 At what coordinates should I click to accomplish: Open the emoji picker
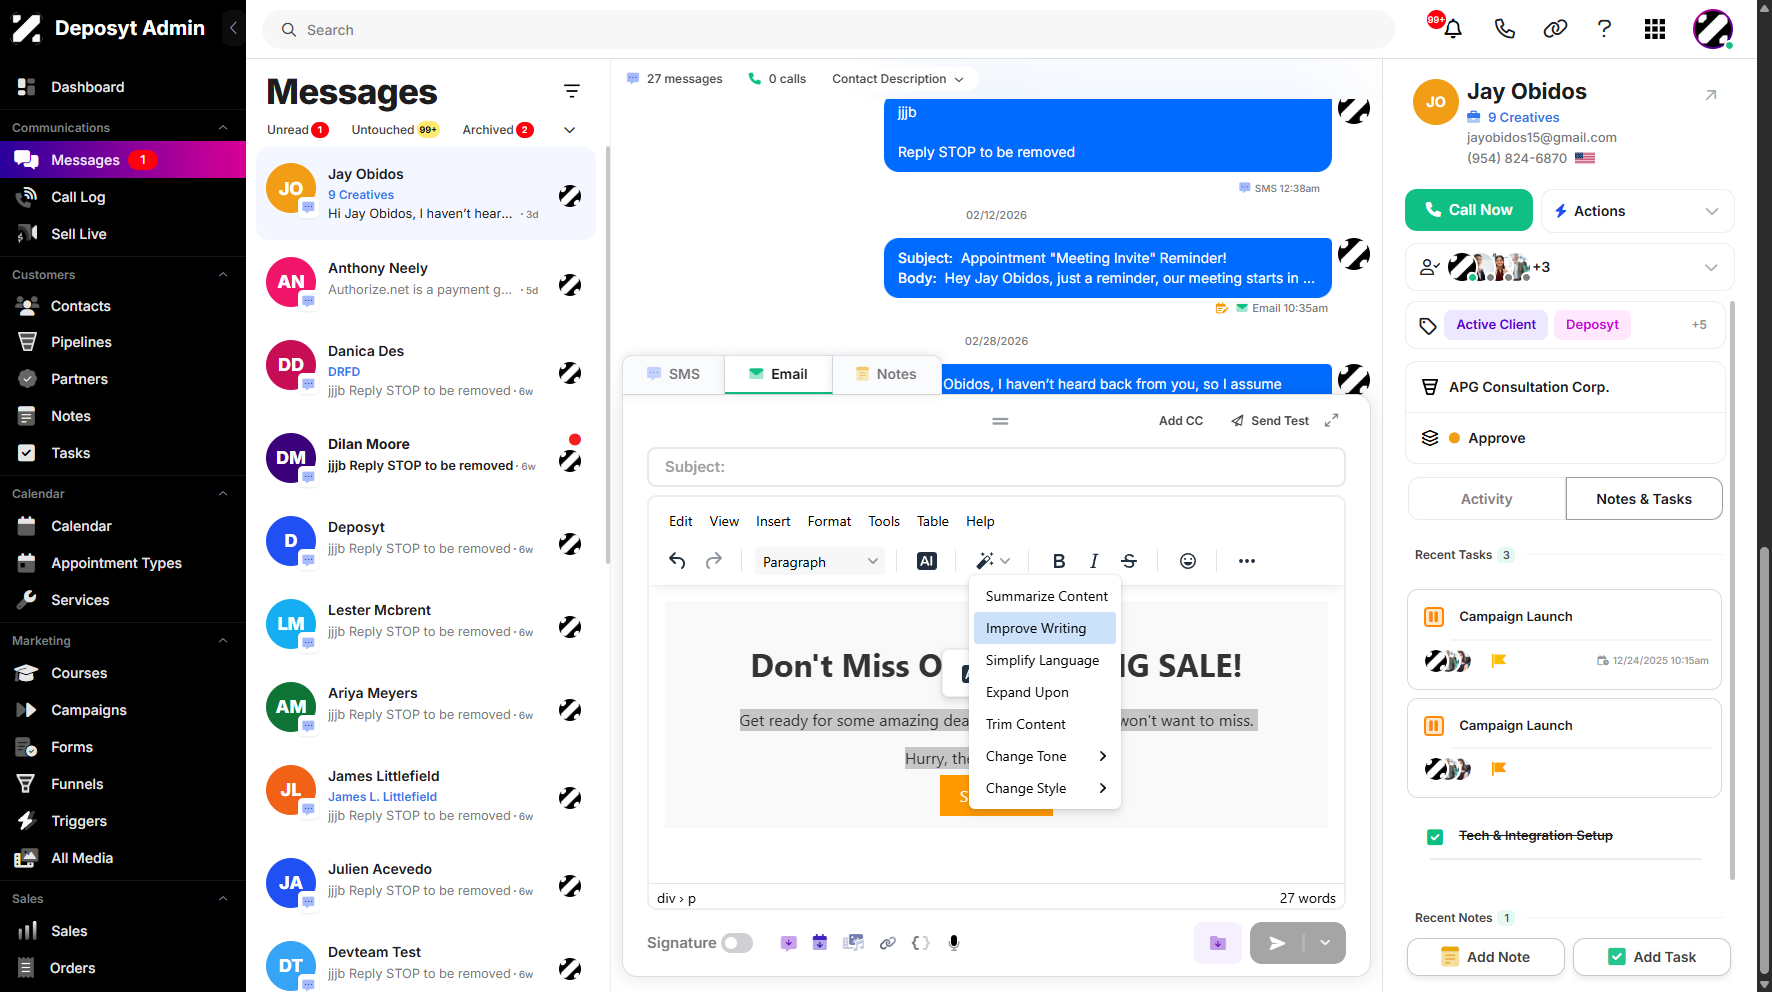[x=1188, y=561]
